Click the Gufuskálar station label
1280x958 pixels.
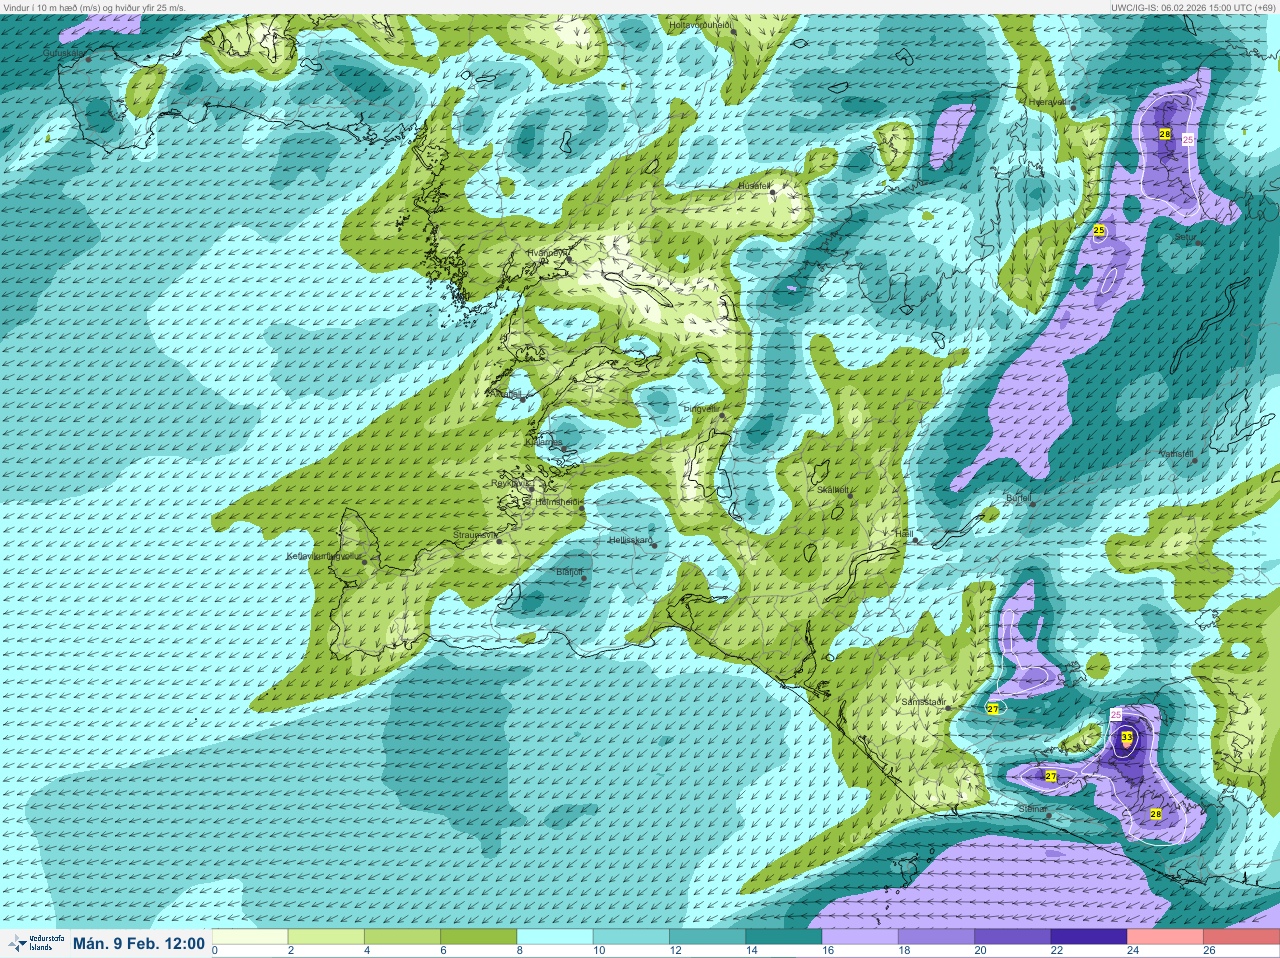click(x=63, y=52)
